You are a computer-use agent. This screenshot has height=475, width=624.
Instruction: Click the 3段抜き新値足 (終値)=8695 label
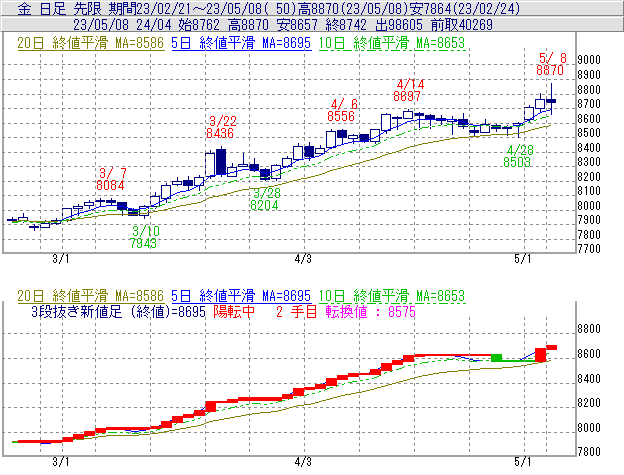point(118,312)
